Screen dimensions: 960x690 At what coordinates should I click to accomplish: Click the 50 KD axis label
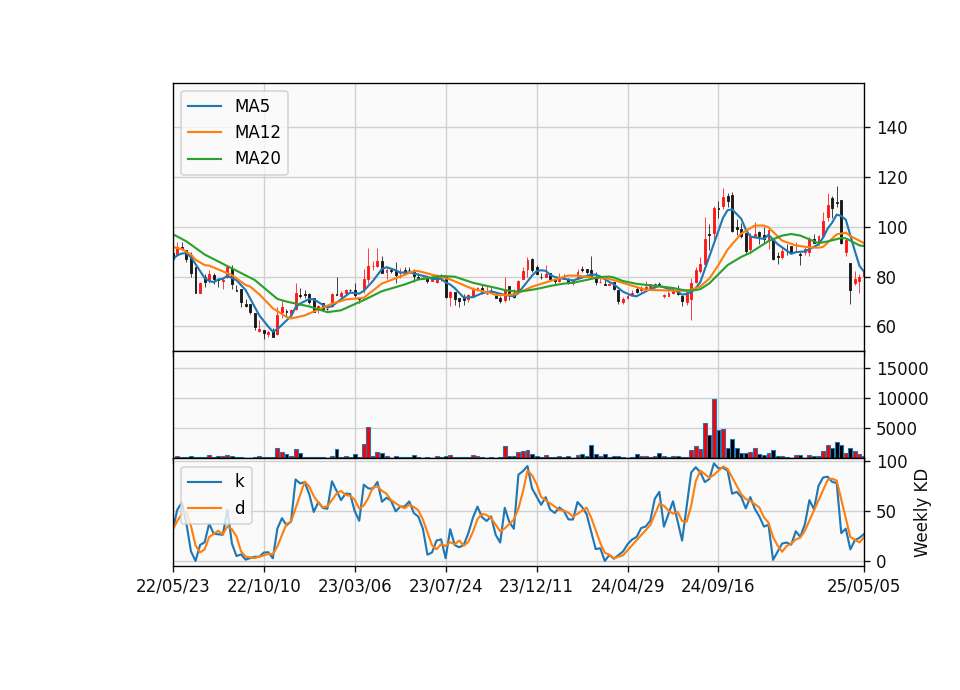[x=887, y=511]
